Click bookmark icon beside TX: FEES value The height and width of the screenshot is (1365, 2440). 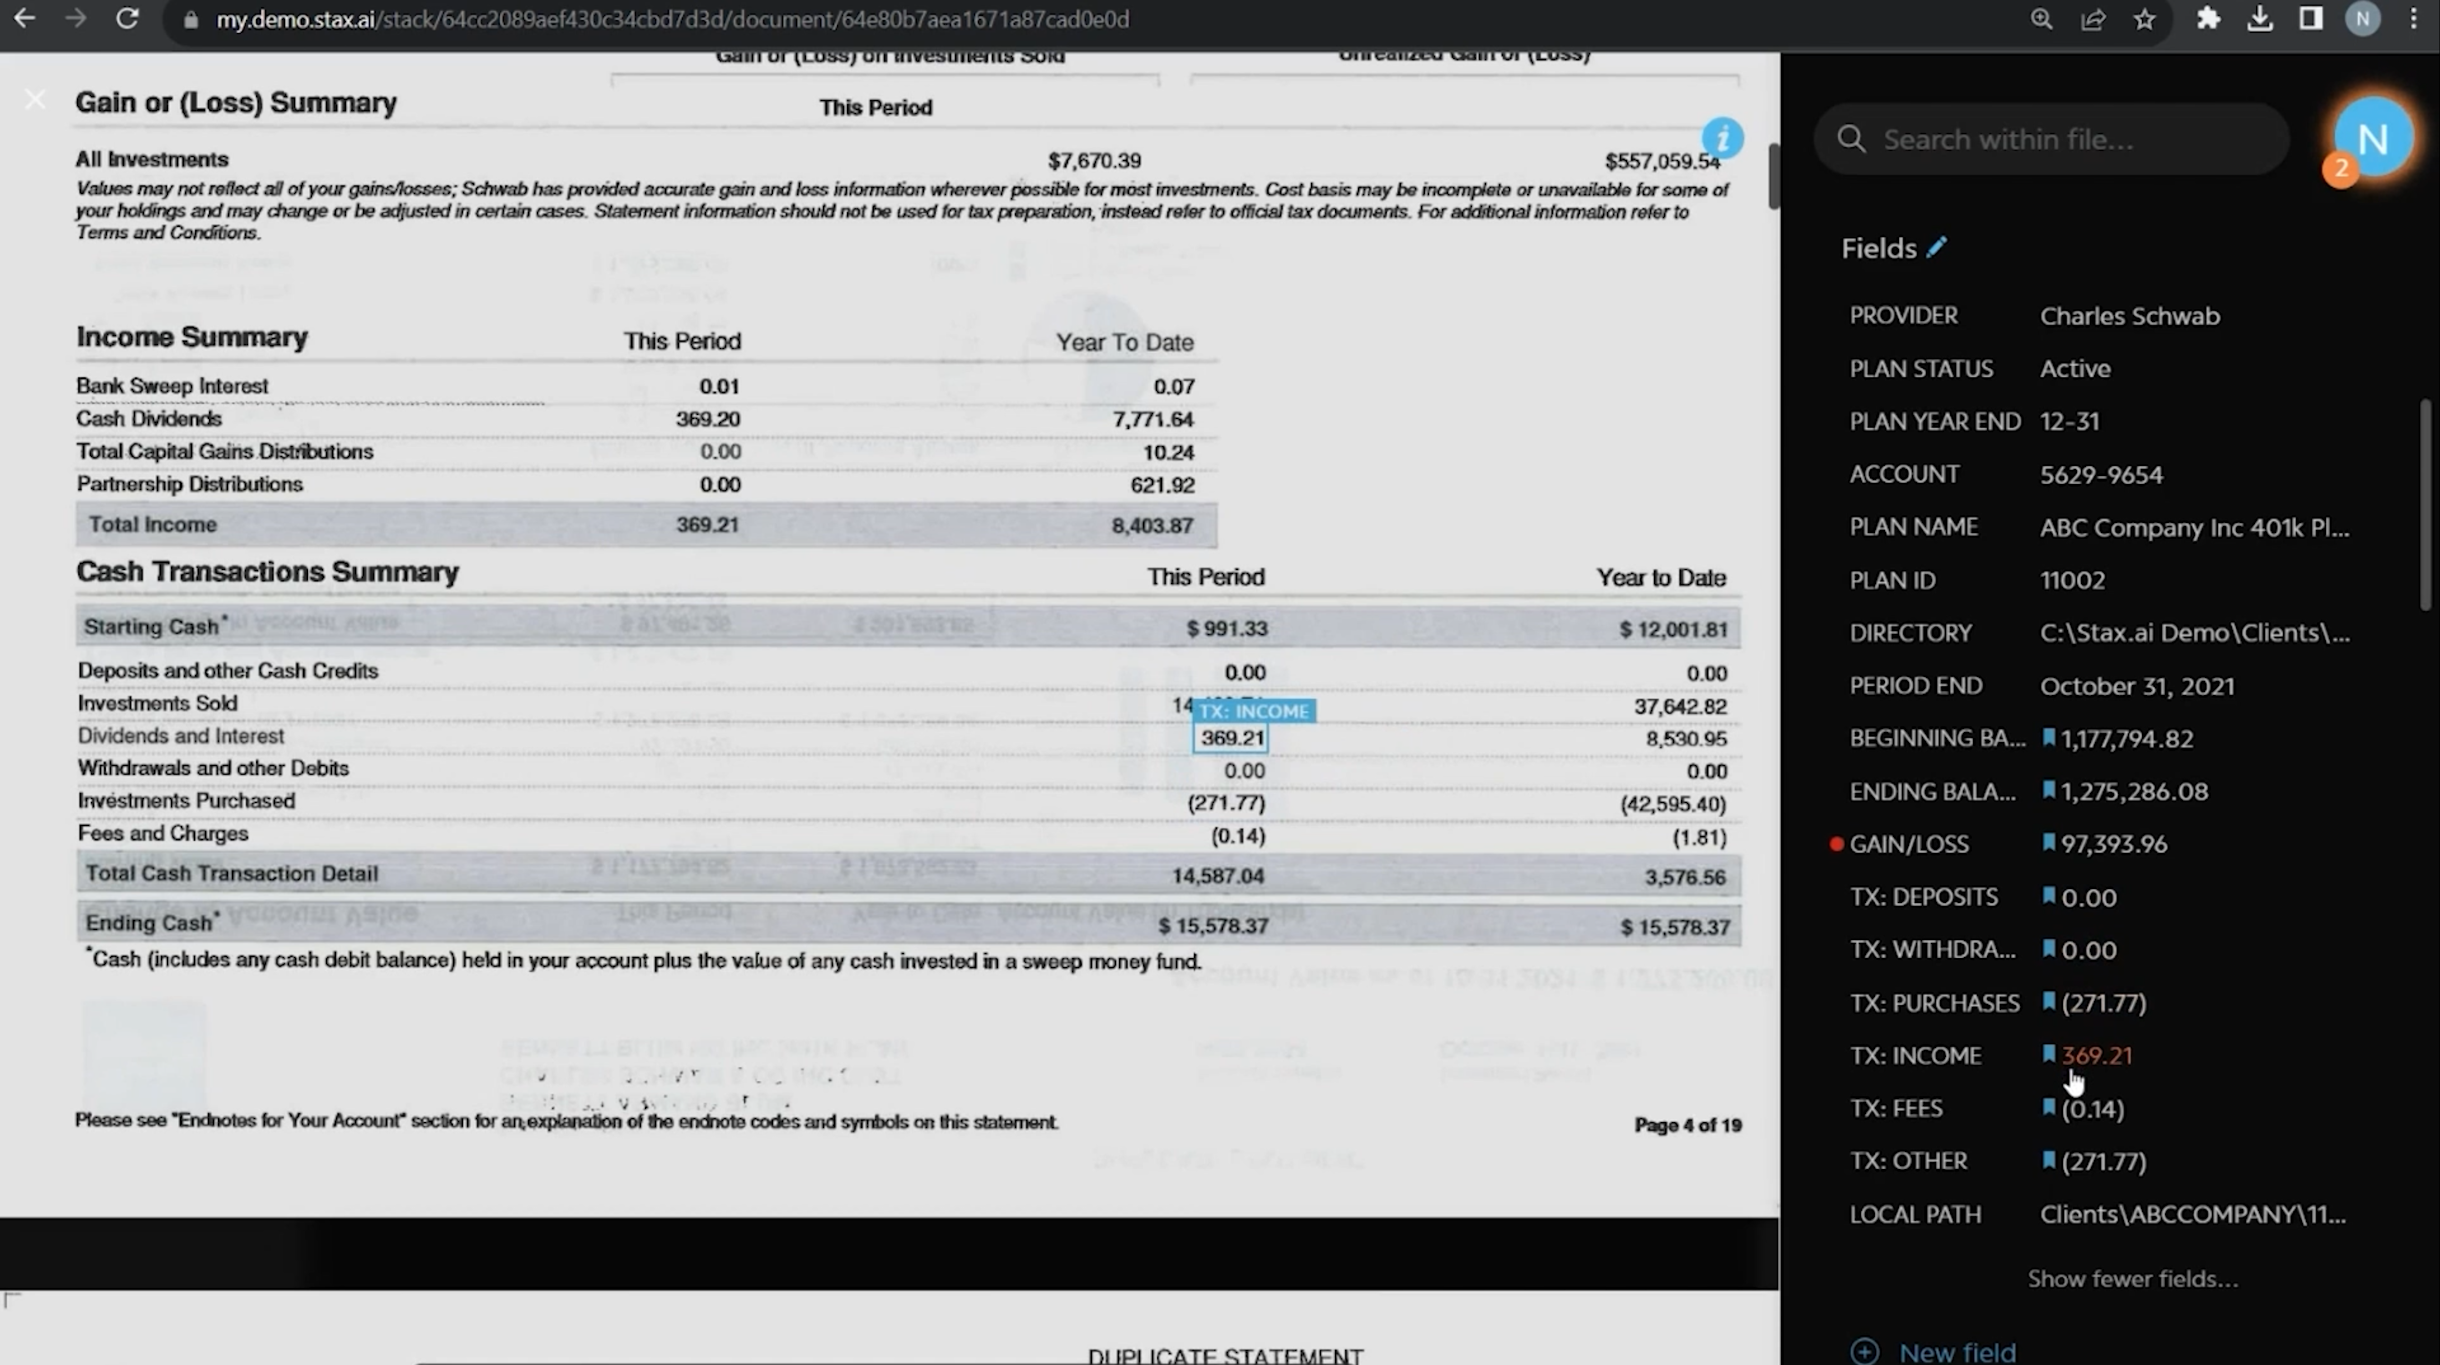2048,1107
